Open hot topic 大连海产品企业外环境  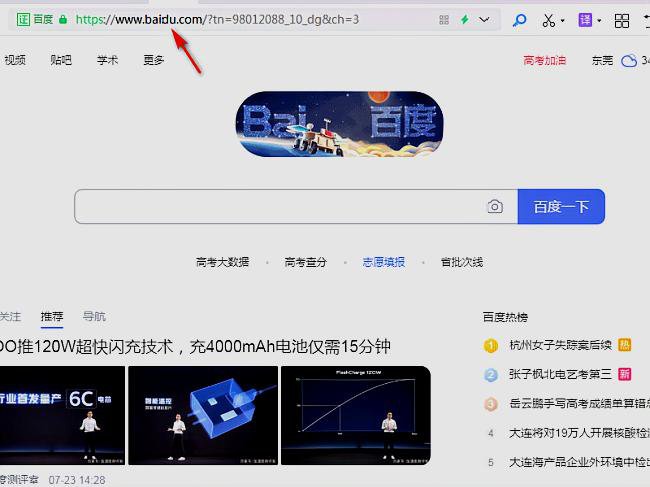[580, 463]
